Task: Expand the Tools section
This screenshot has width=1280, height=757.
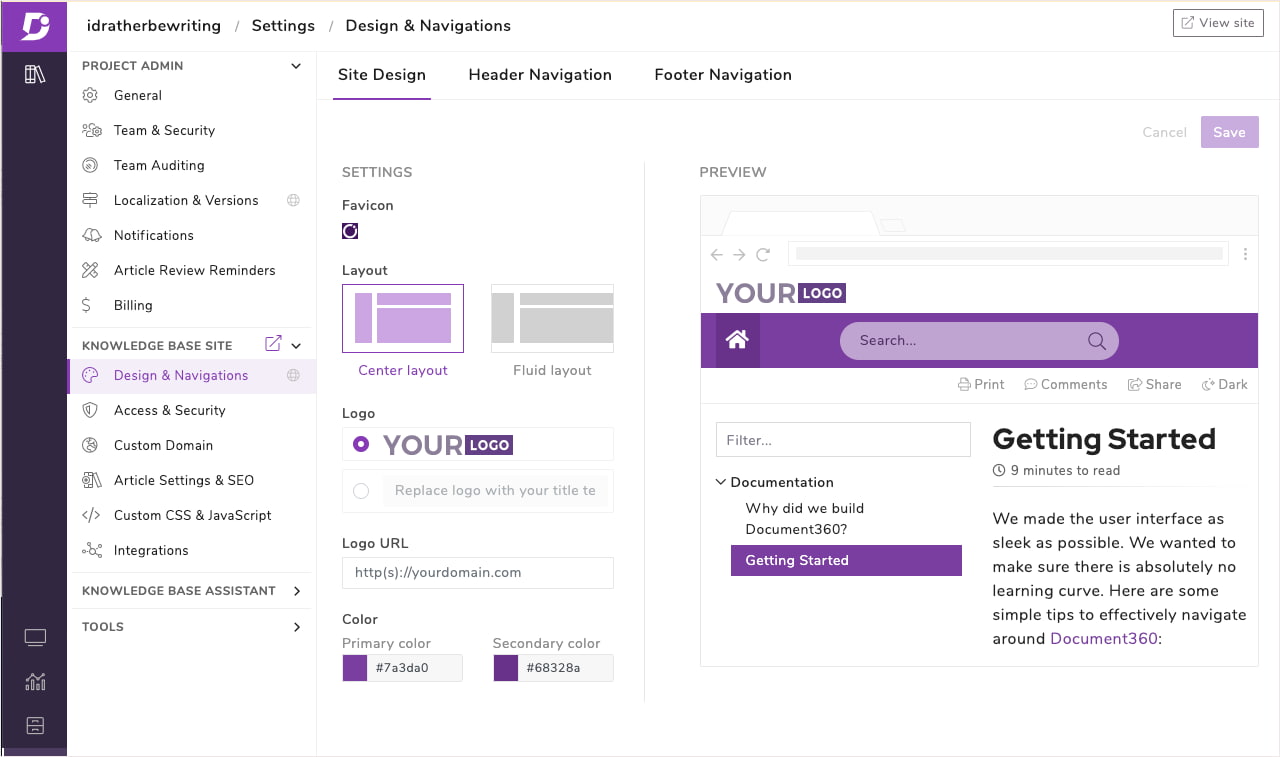Action: (296, 627)
